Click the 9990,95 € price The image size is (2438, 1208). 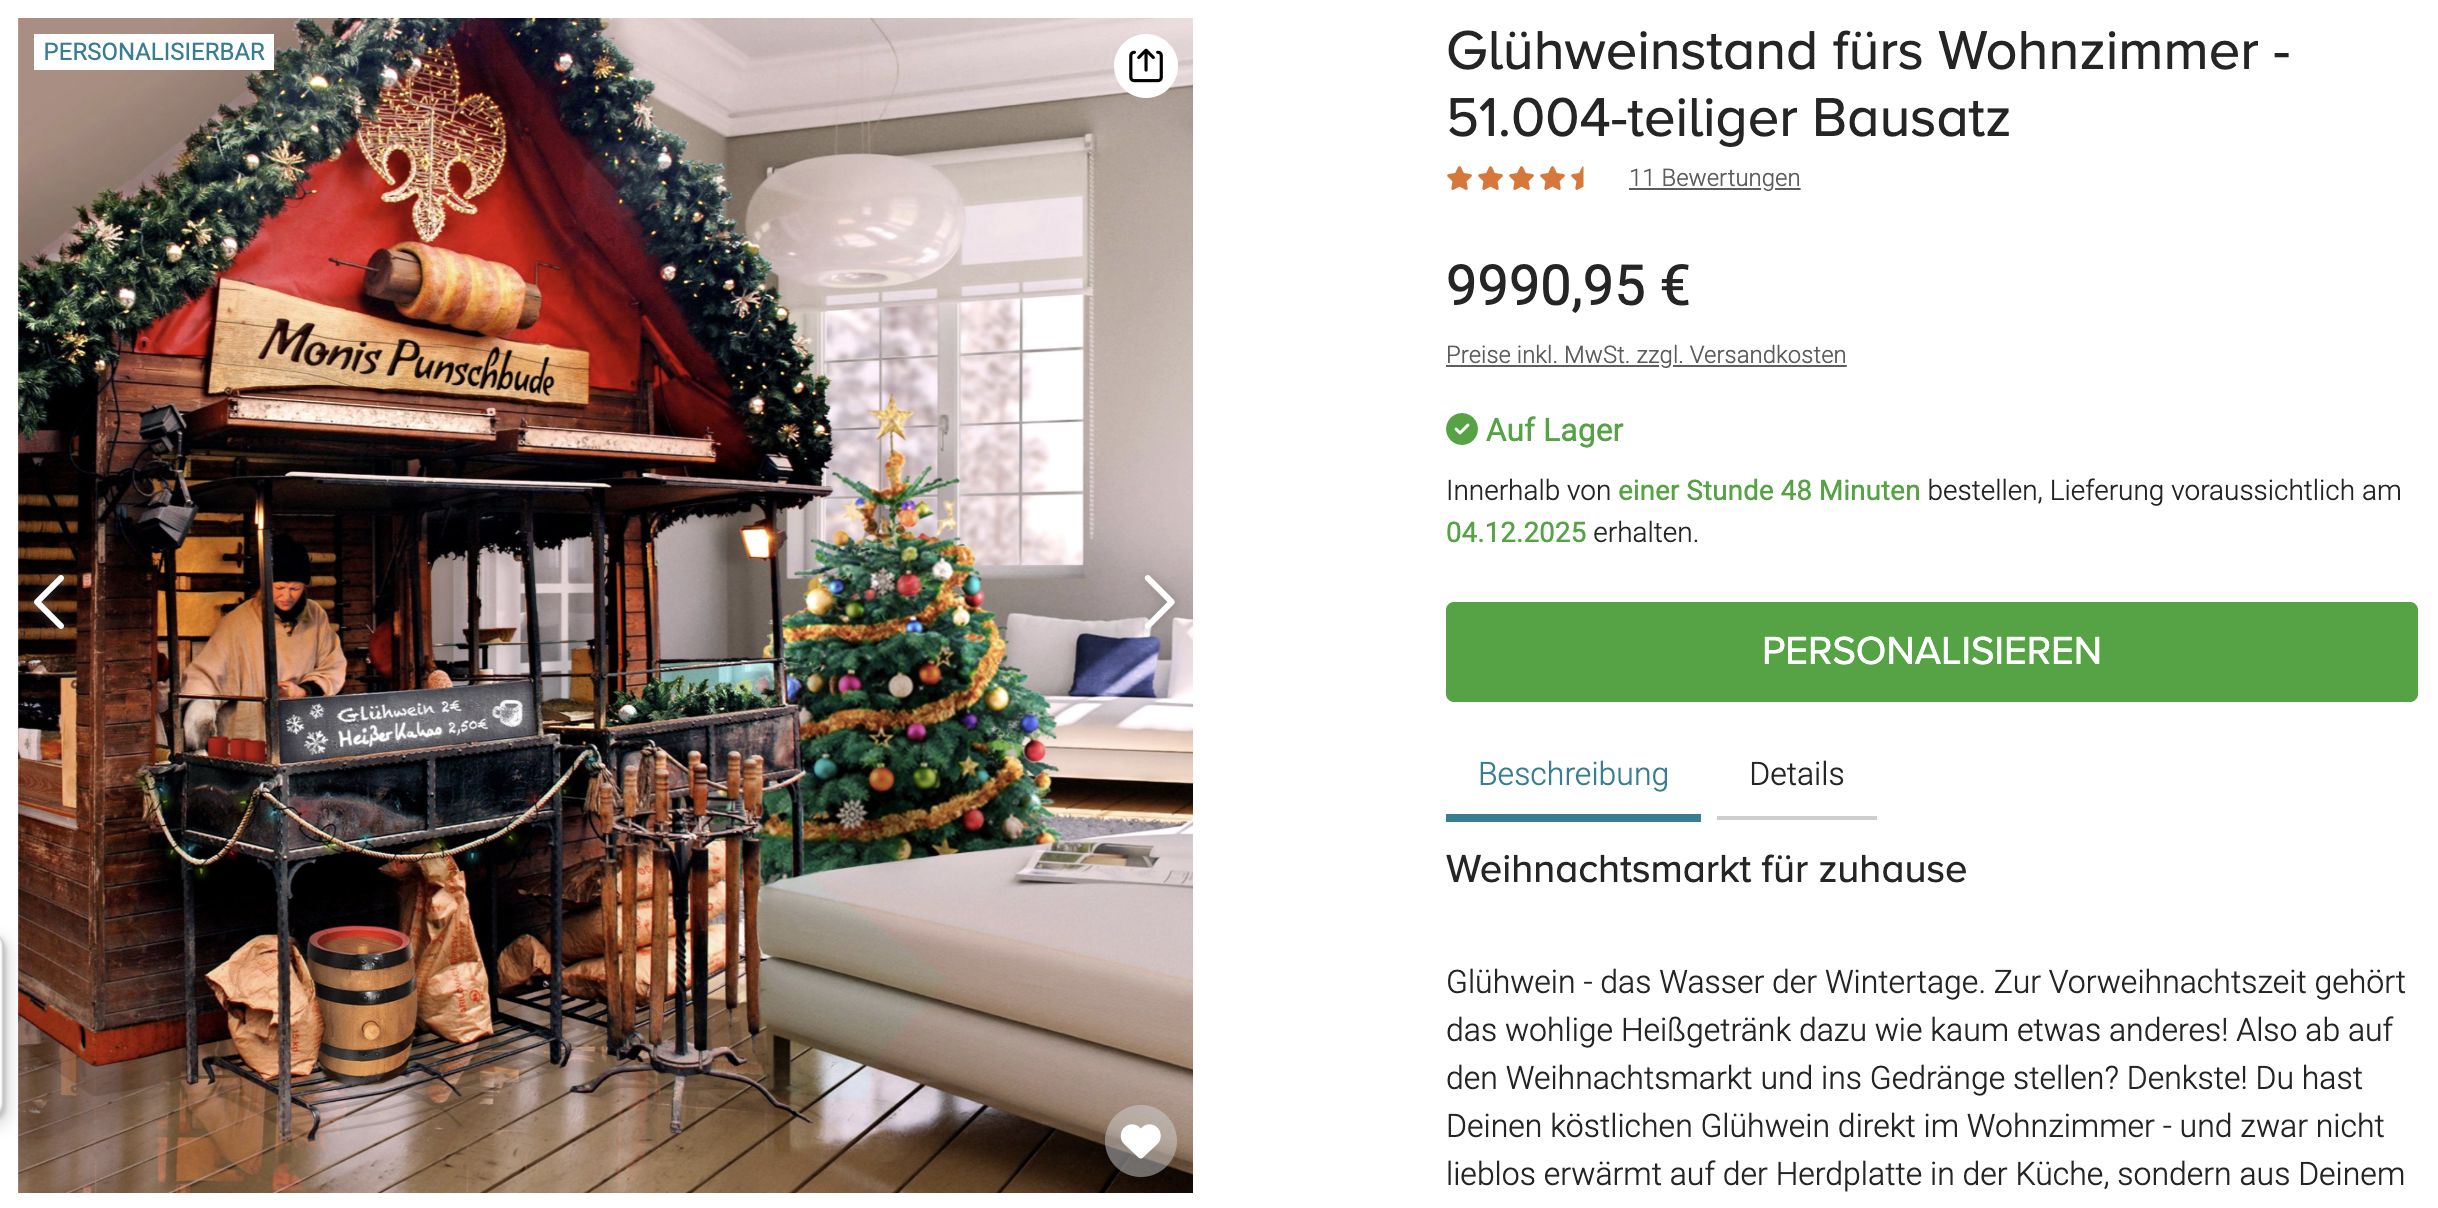1567,286
